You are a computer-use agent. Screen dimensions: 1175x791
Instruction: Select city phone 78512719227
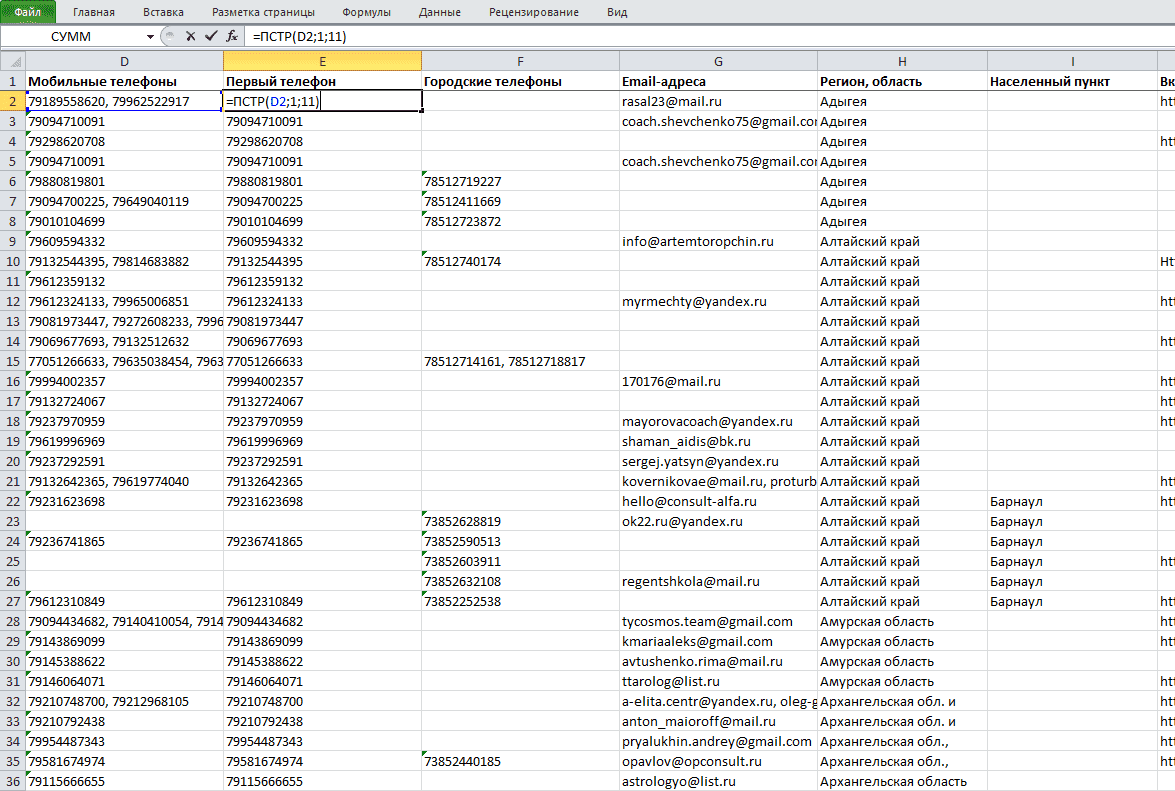(520, 181)
